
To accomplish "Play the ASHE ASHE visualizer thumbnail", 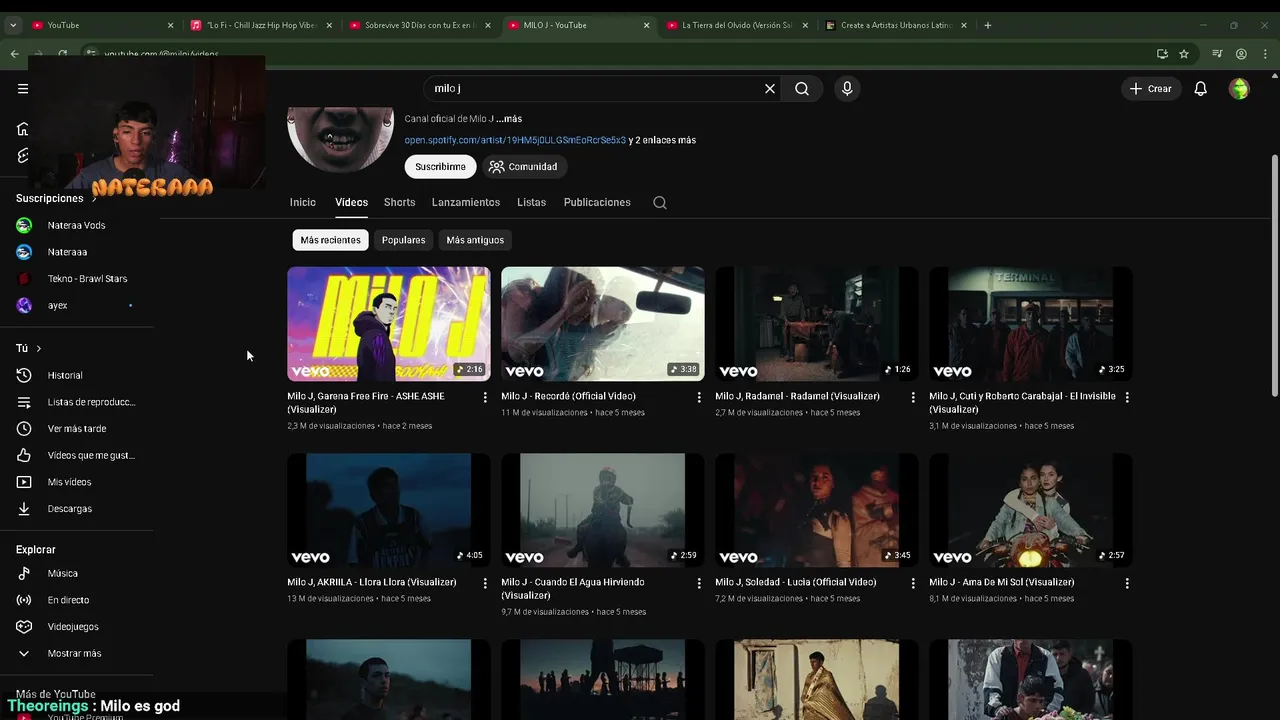I will (389, 324).
